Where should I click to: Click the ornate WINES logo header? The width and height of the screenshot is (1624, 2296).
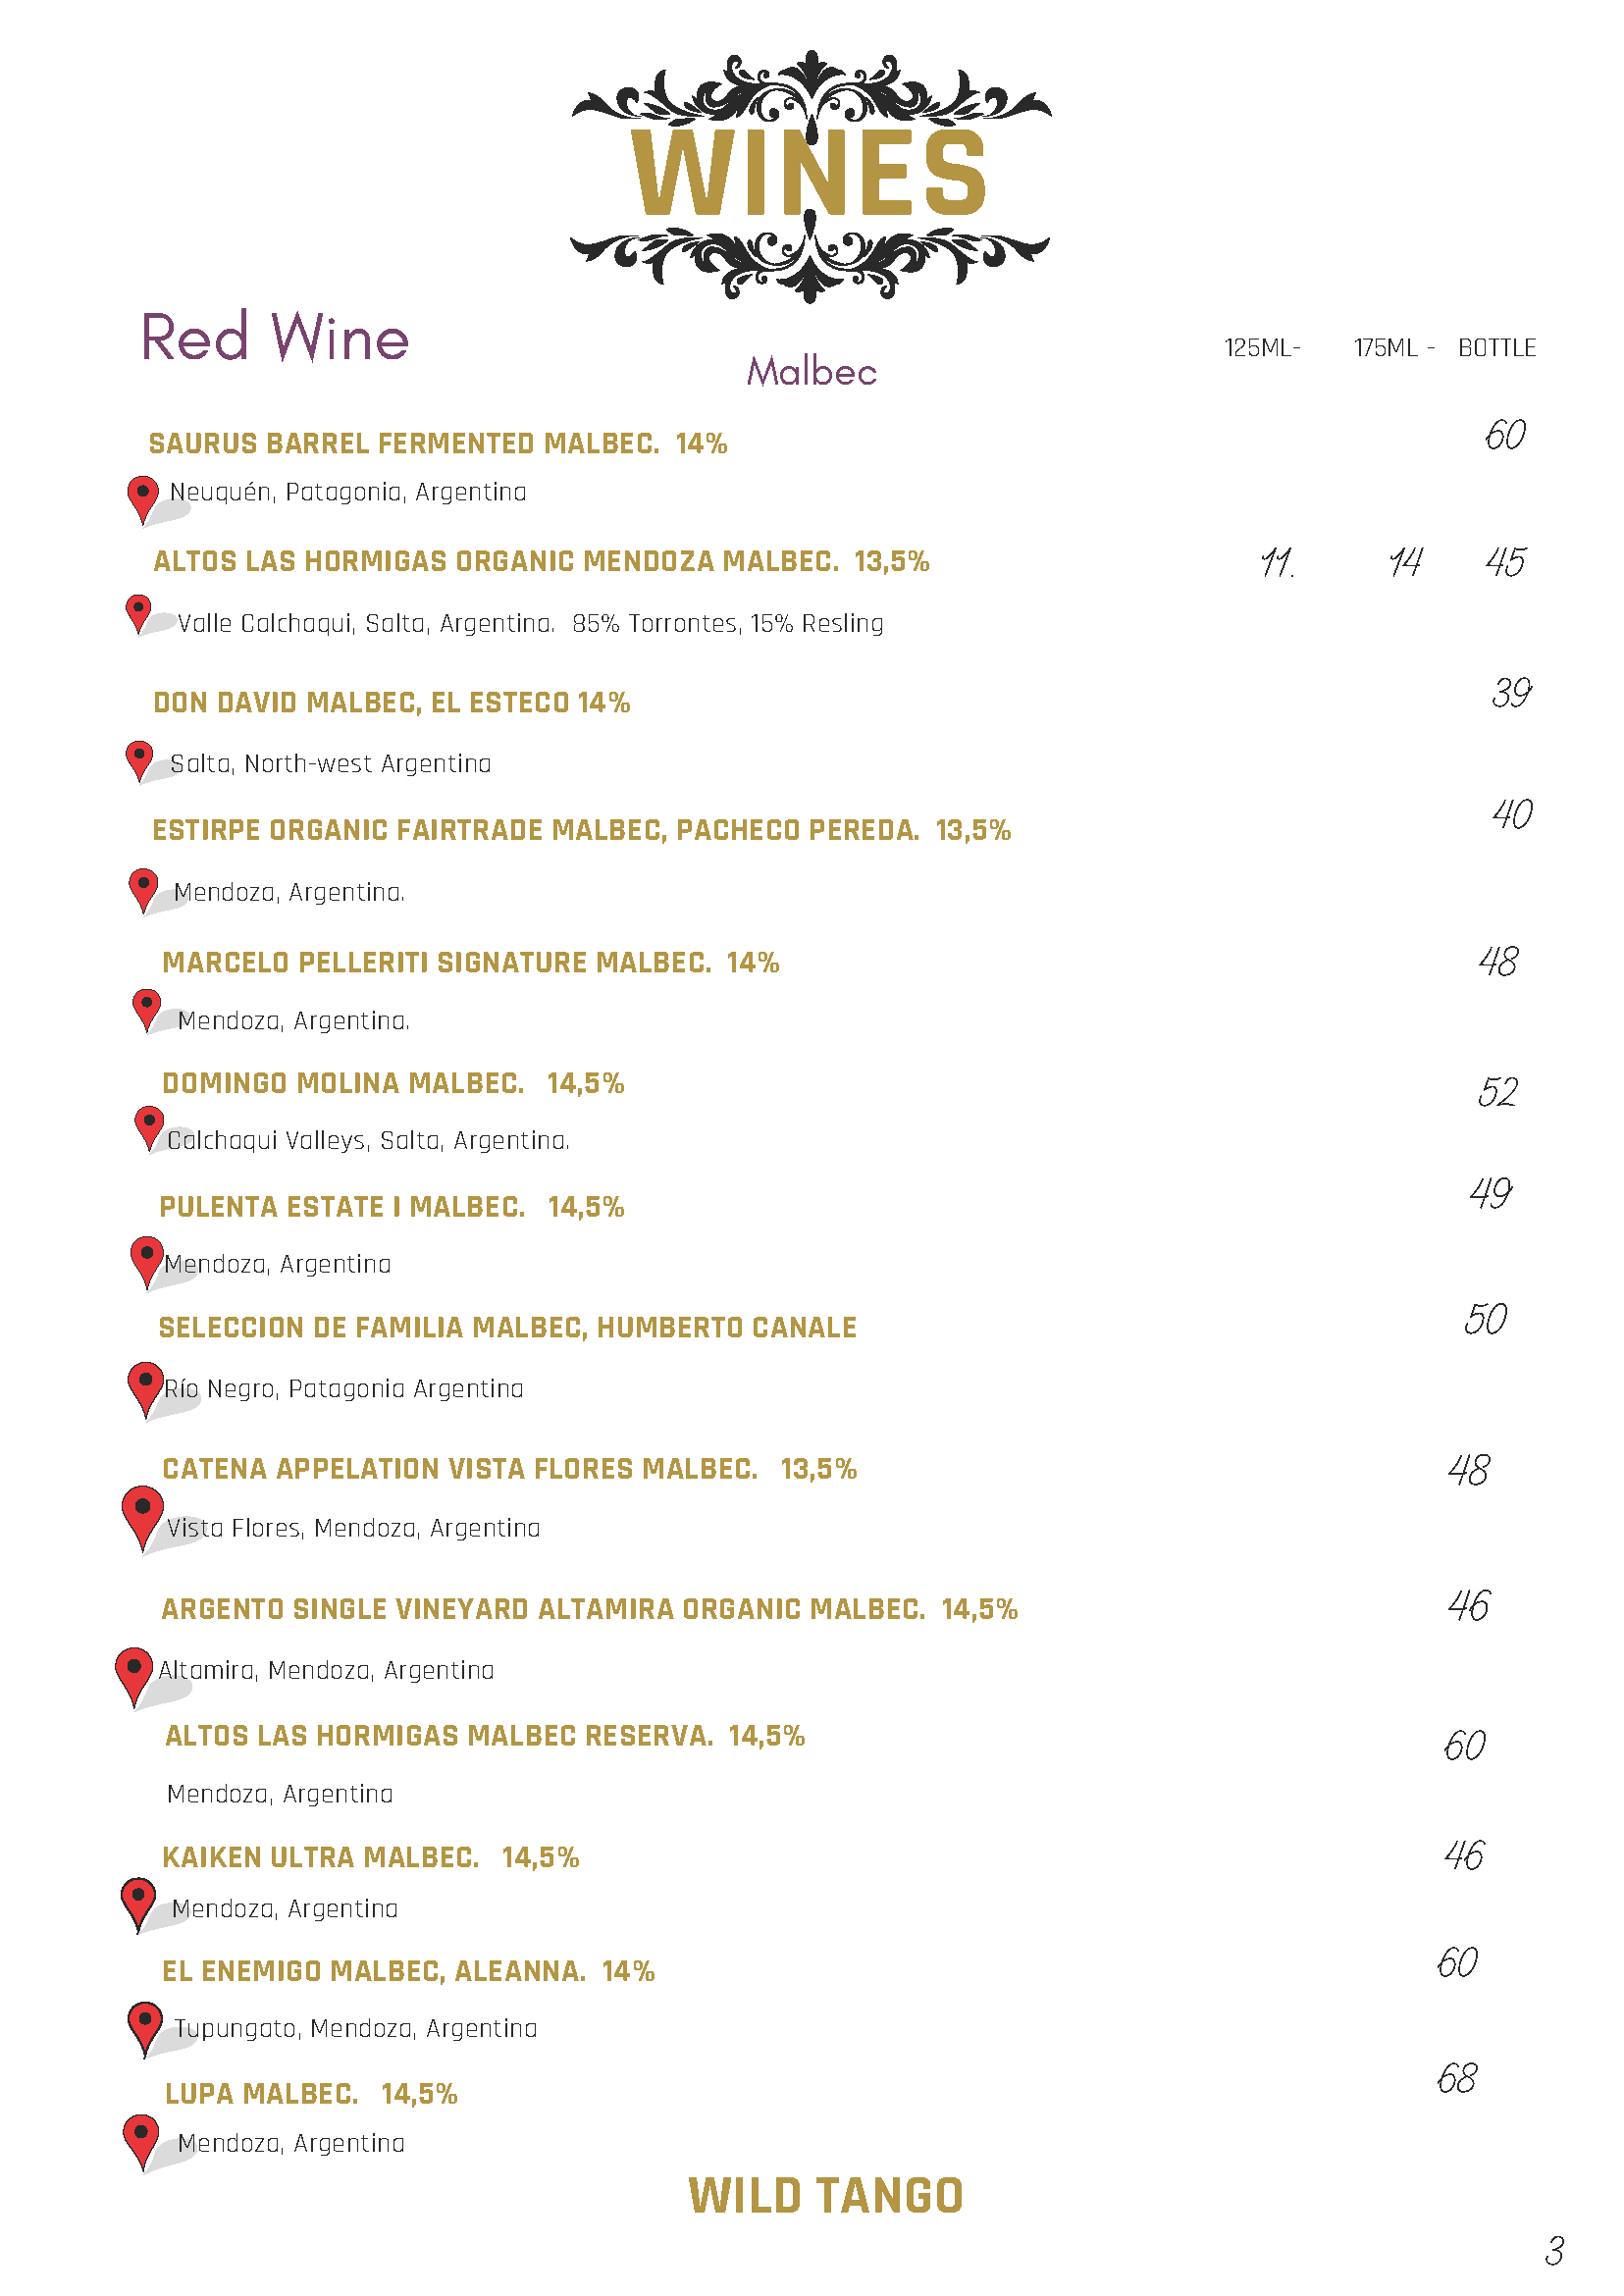point(810,175)
